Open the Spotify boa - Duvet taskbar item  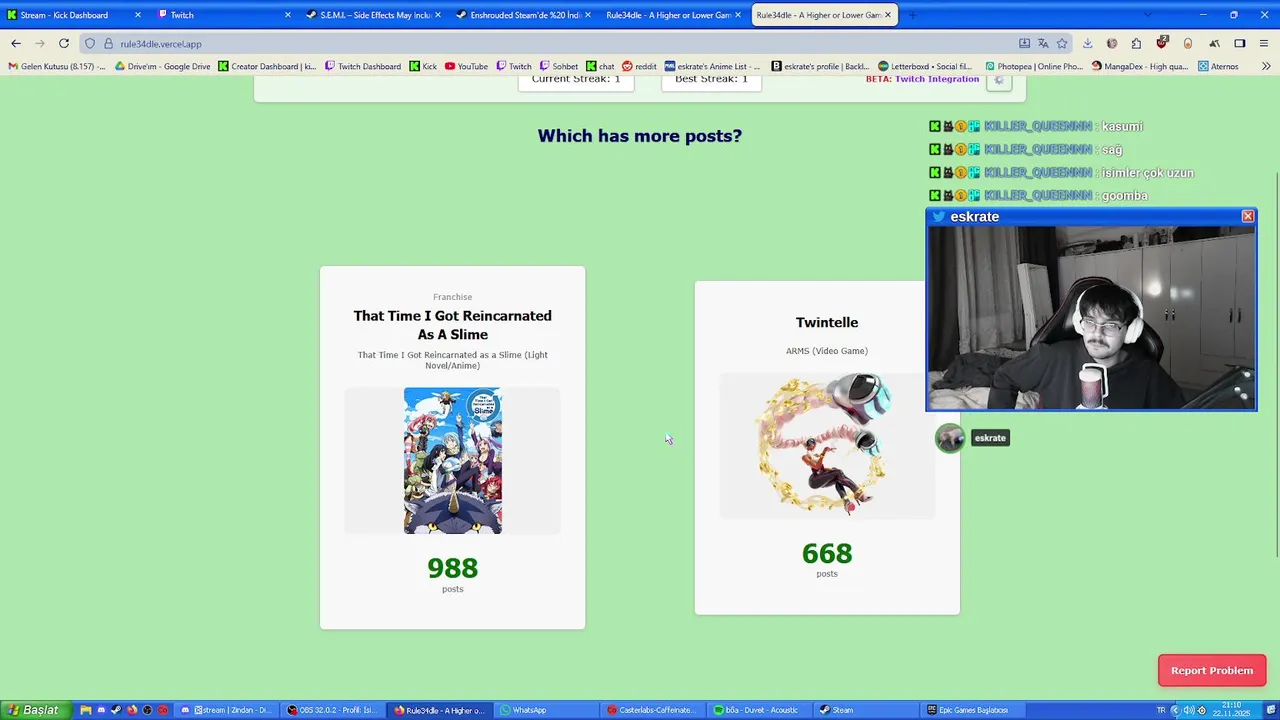[760, 710]
